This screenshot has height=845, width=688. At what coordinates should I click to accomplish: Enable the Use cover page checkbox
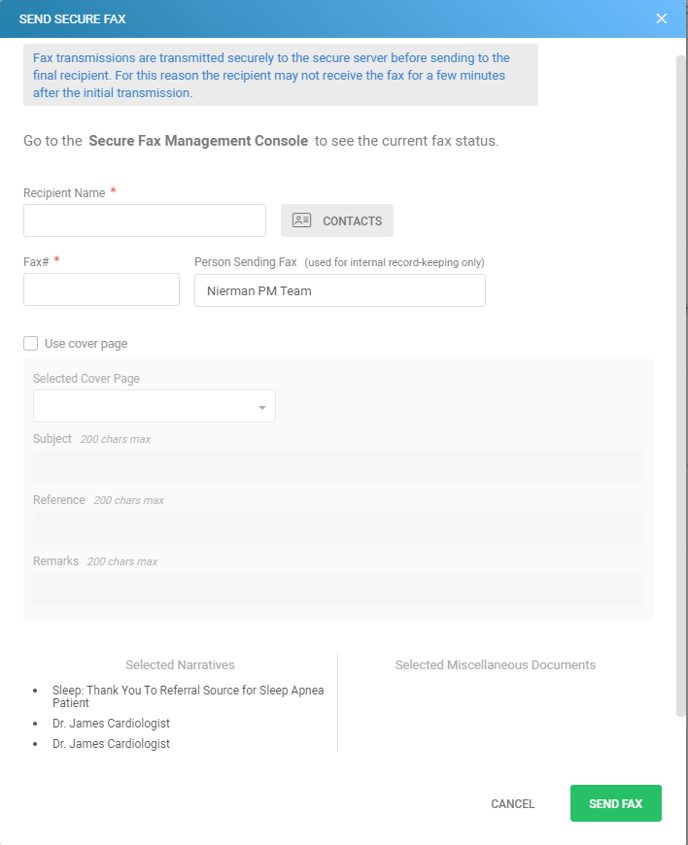click(x=31, y=344)
